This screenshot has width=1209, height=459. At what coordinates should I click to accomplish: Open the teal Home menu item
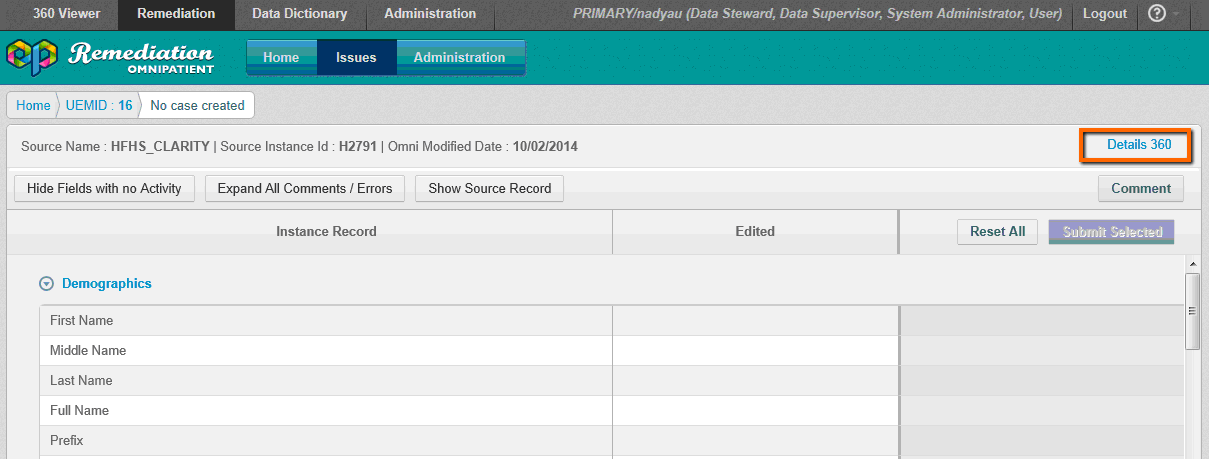tap(281, 57)
